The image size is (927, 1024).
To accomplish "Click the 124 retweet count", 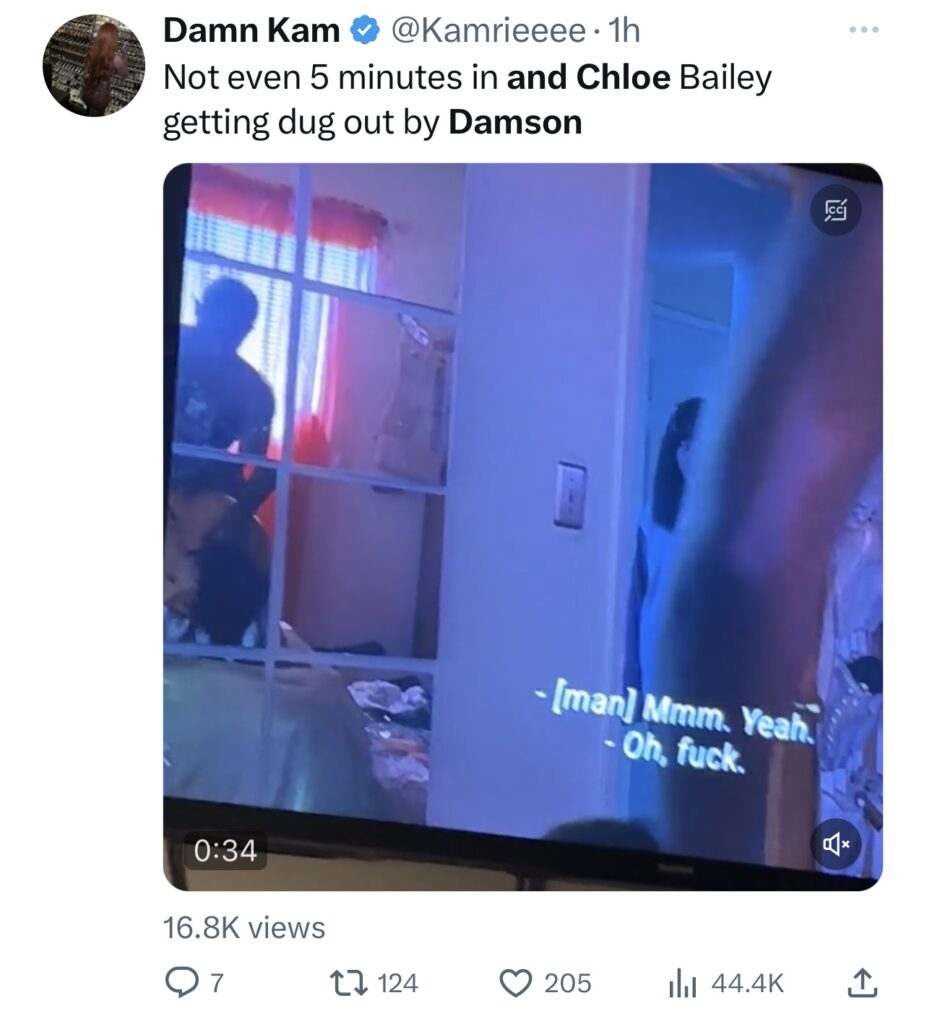I will [398, 984].
